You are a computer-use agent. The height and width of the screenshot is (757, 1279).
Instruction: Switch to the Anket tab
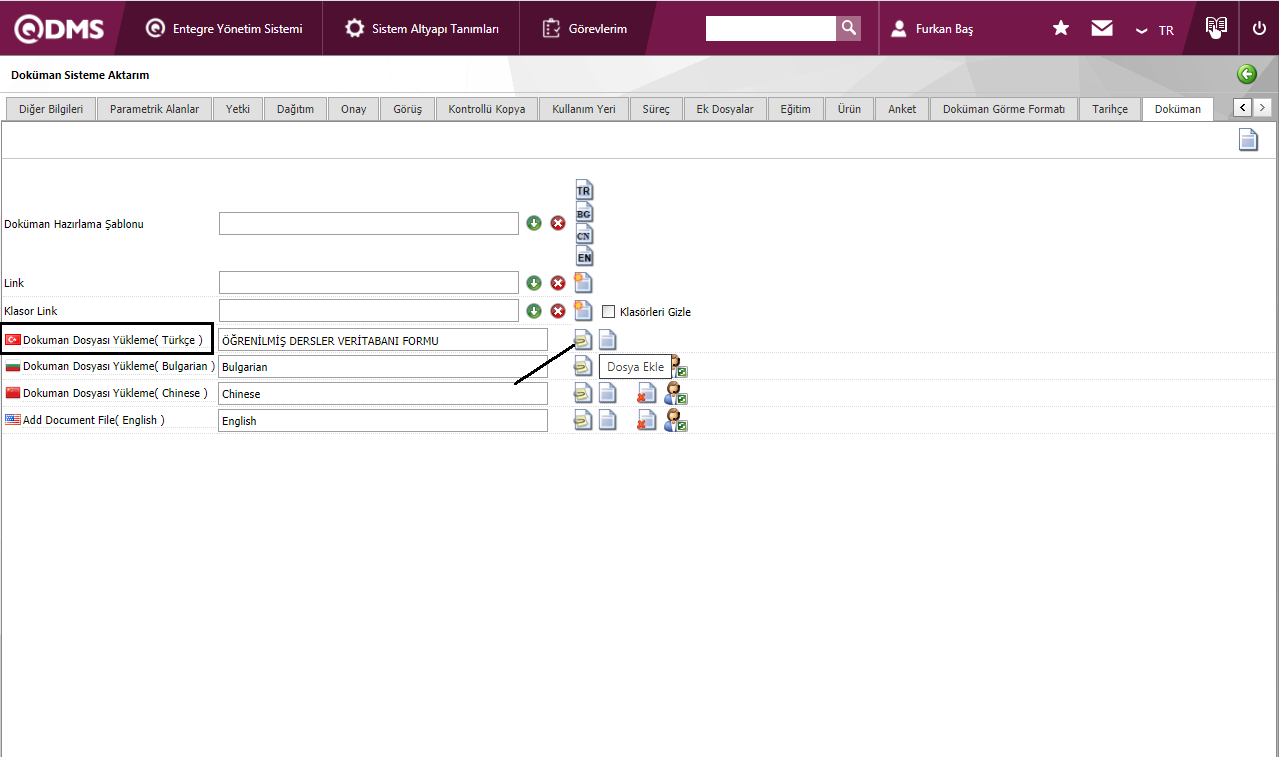[902, 109]
